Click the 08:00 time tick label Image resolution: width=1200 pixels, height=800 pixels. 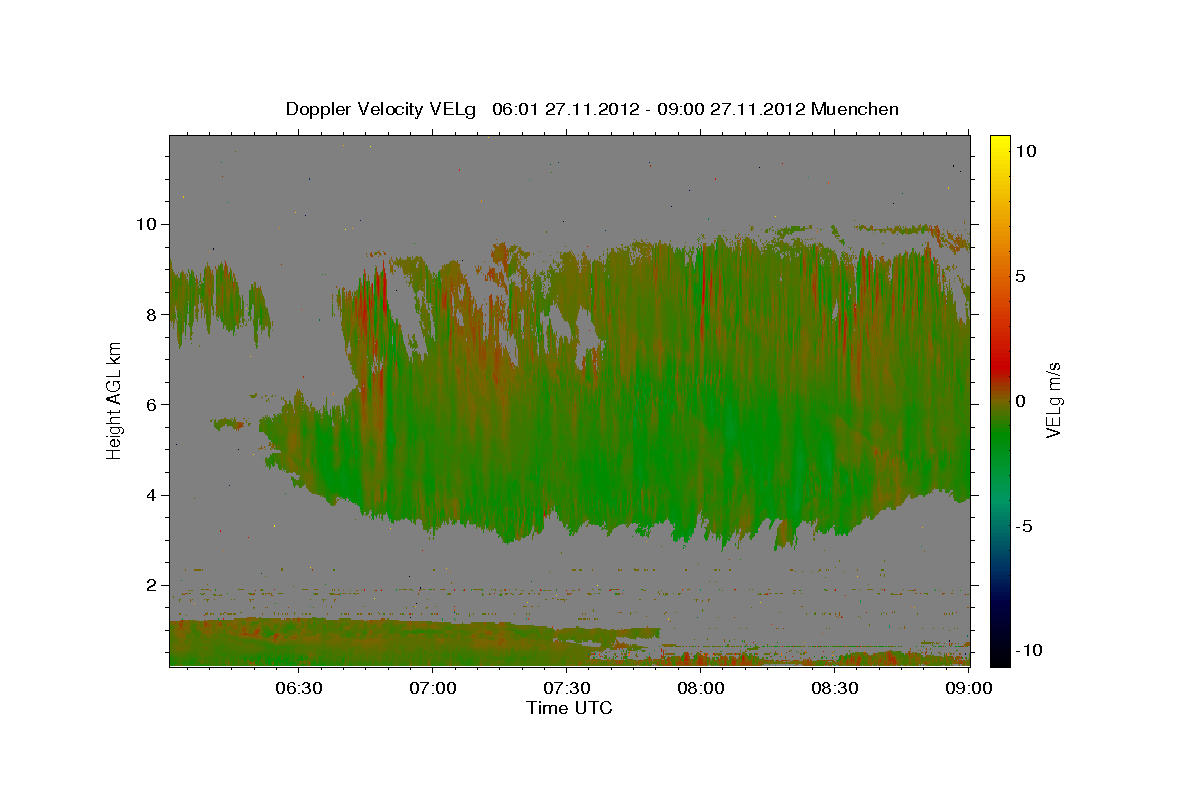pyautogui.click(x=701, y=688)
